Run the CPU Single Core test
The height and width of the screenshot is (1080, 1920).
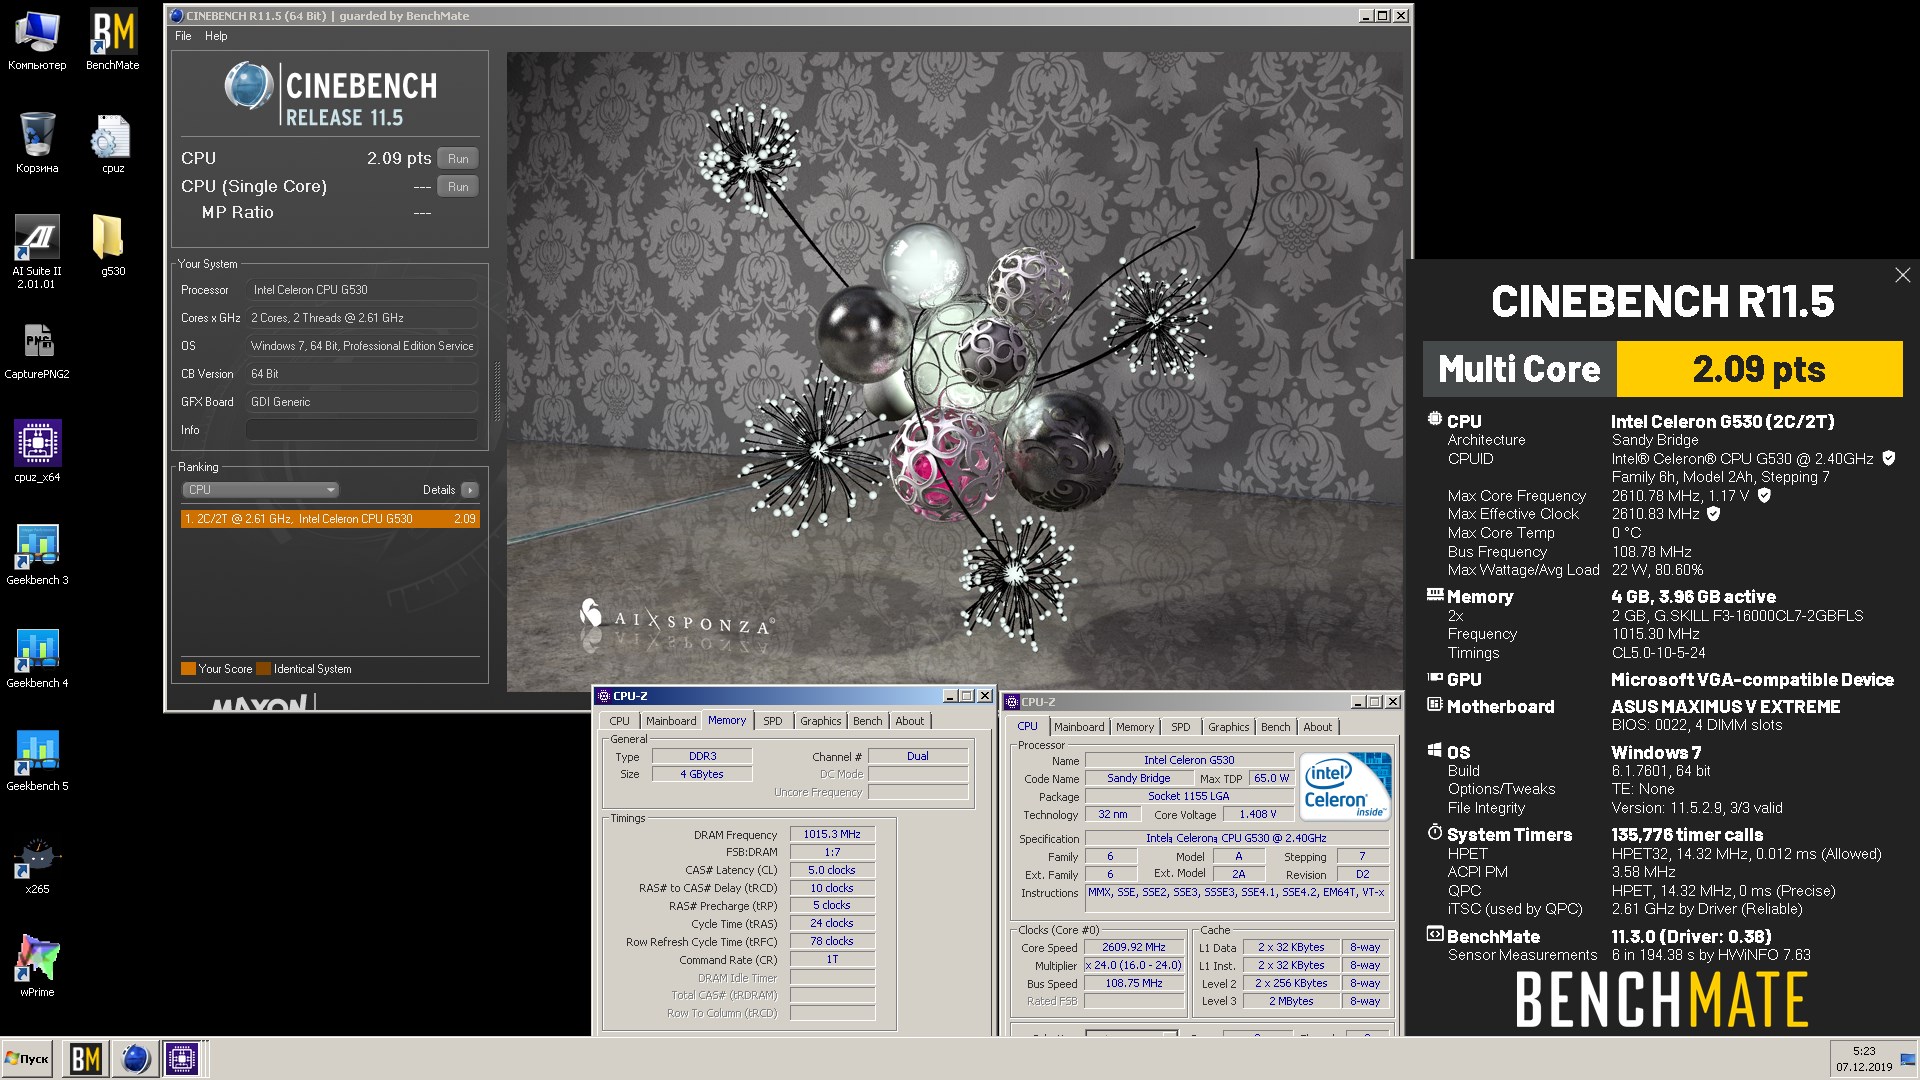pos(458,186)
